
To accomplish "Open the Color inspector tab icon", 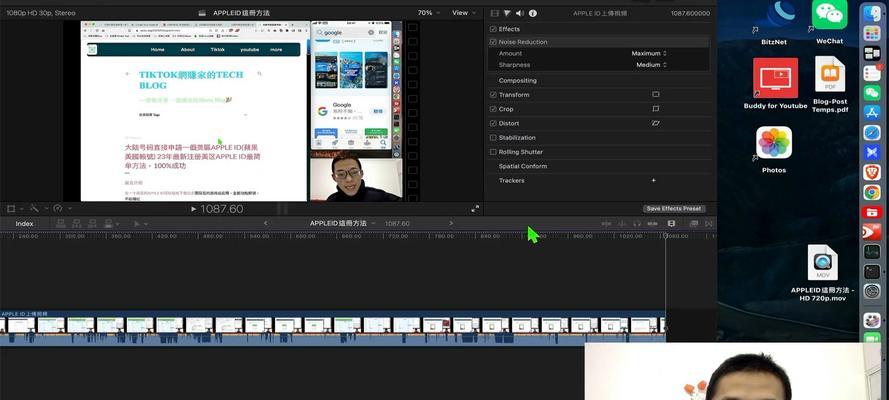I will pyautogui.click(x=507, y=13).
